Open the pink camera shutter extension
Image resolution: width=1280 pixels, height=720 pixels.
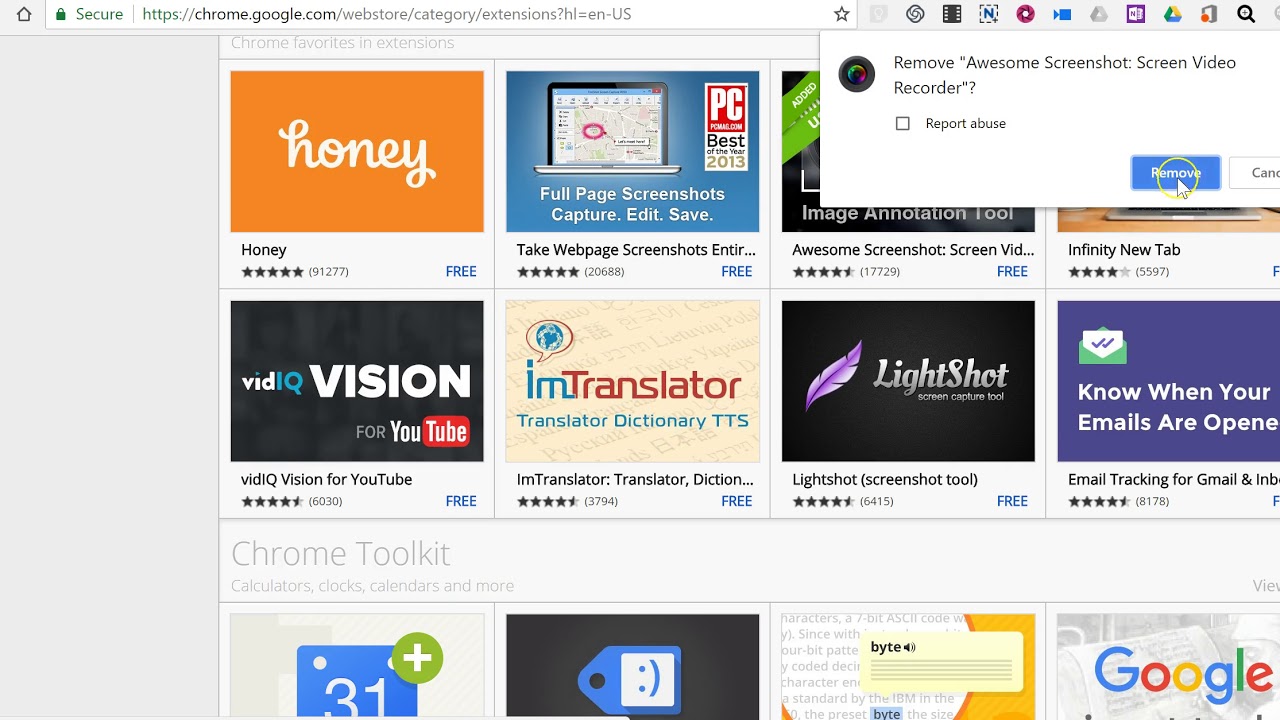click(x=1025, y=14)
